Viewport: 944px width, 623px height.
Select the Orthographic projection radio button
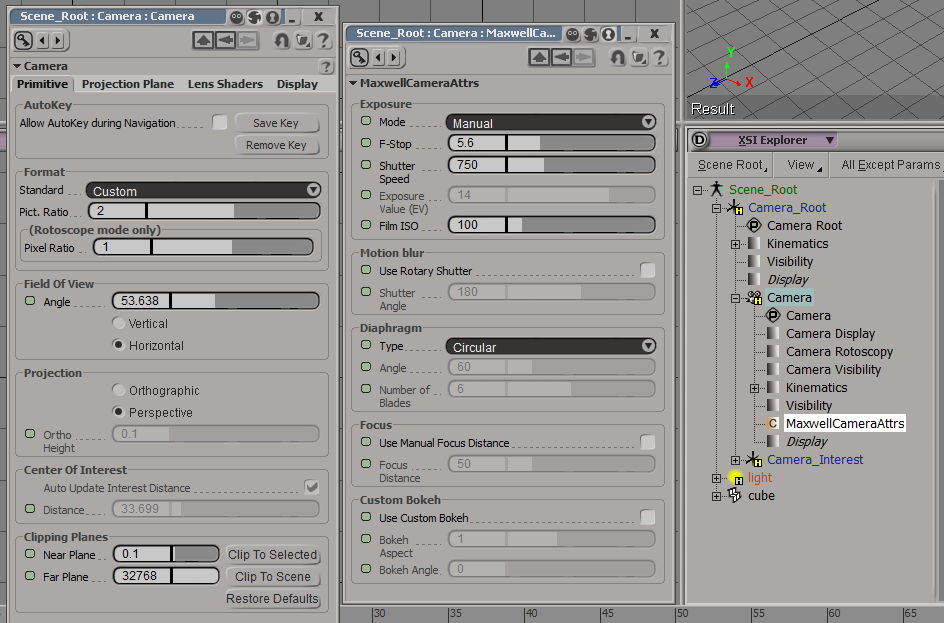[119, 391]
